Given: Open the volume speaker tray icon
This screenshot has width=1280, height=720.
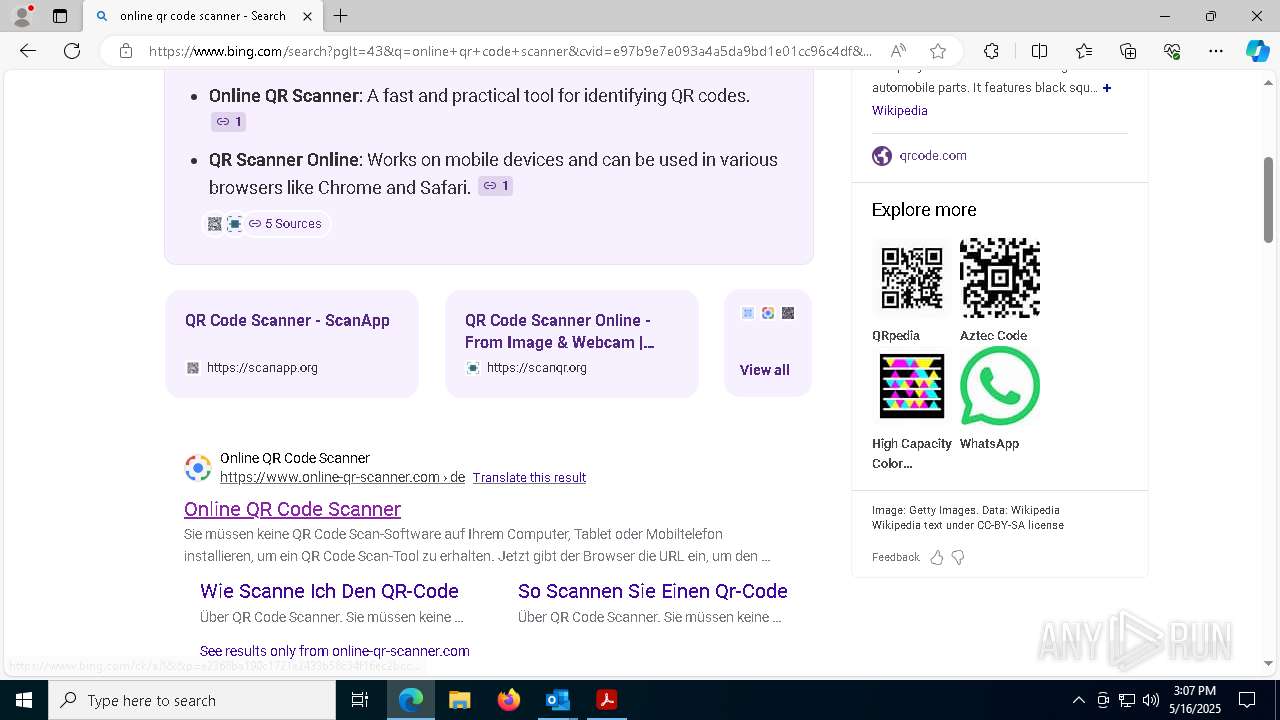Looking at the screenshot, I should pyautogui.click(x=1151, y=700).
